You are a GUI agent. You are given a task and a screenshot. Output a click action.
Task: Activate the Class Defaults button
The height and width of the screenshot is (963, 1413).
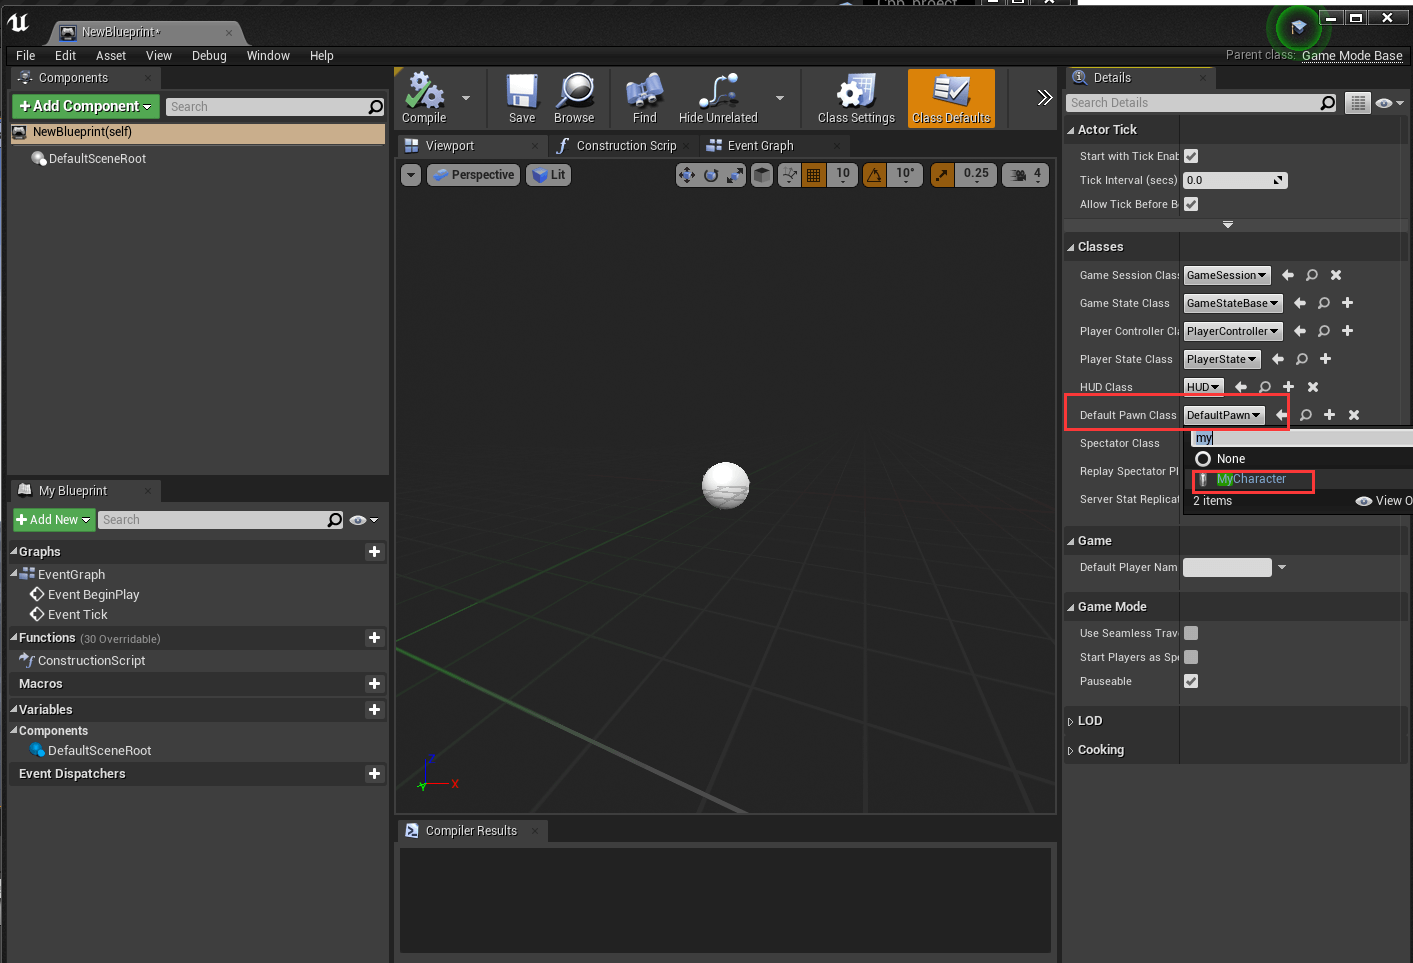point(951,97)
